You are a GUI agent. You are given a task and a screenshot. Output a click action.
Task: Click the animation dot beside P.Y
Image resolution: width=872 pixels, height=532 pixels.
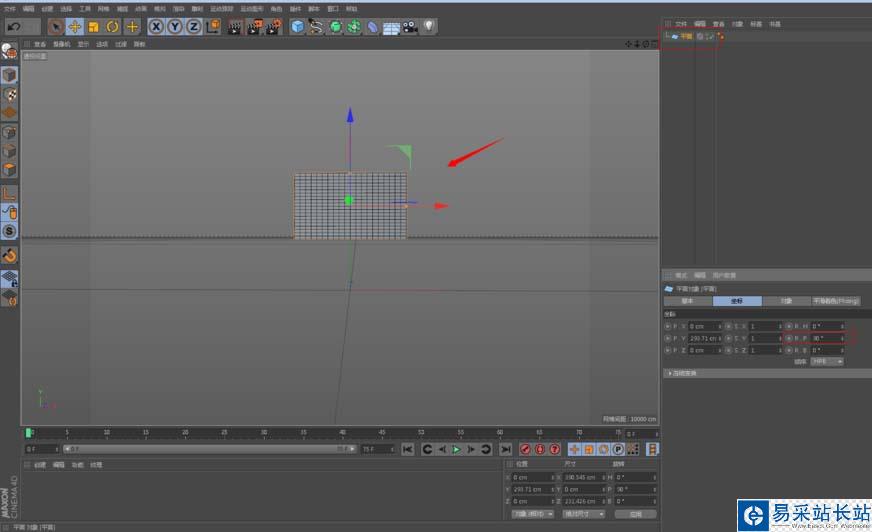coord(667,338)
